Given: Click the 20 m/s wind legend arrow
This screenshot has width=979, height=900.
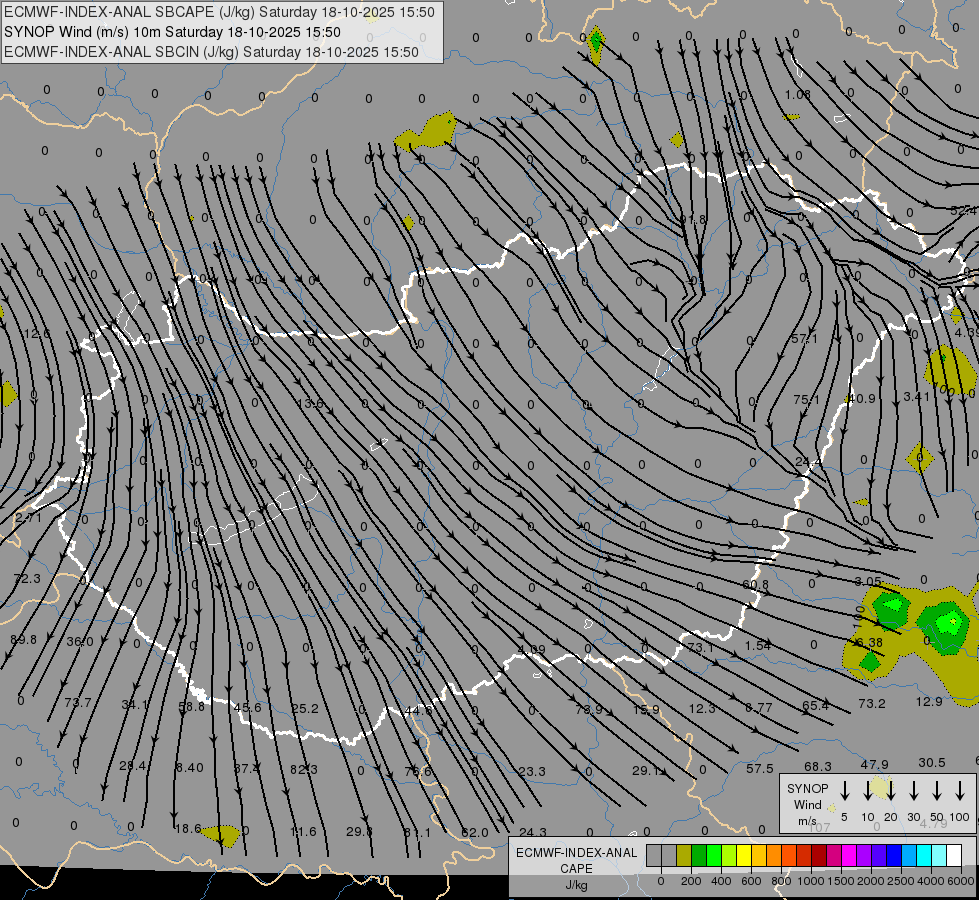Looking at the screenshot, I should pos(891,791).
